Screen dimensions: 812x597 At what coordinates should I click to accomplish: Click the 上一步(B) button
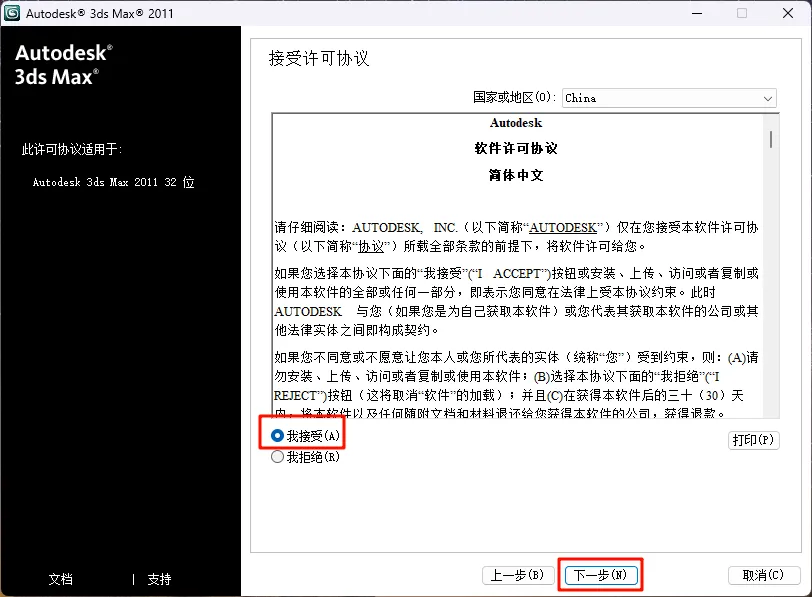pos(518,575)
